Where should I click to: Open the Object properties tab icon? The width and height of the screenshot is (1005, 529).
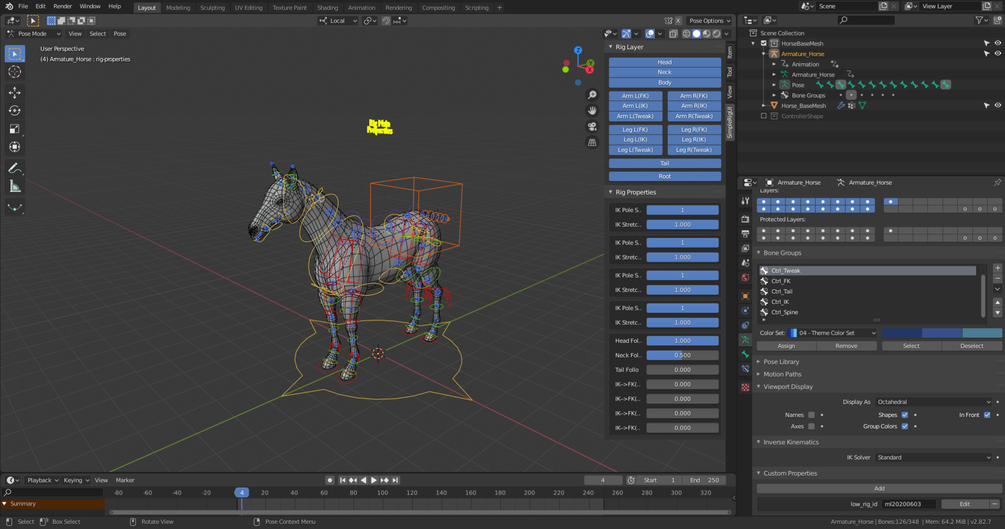click(745, 296)
